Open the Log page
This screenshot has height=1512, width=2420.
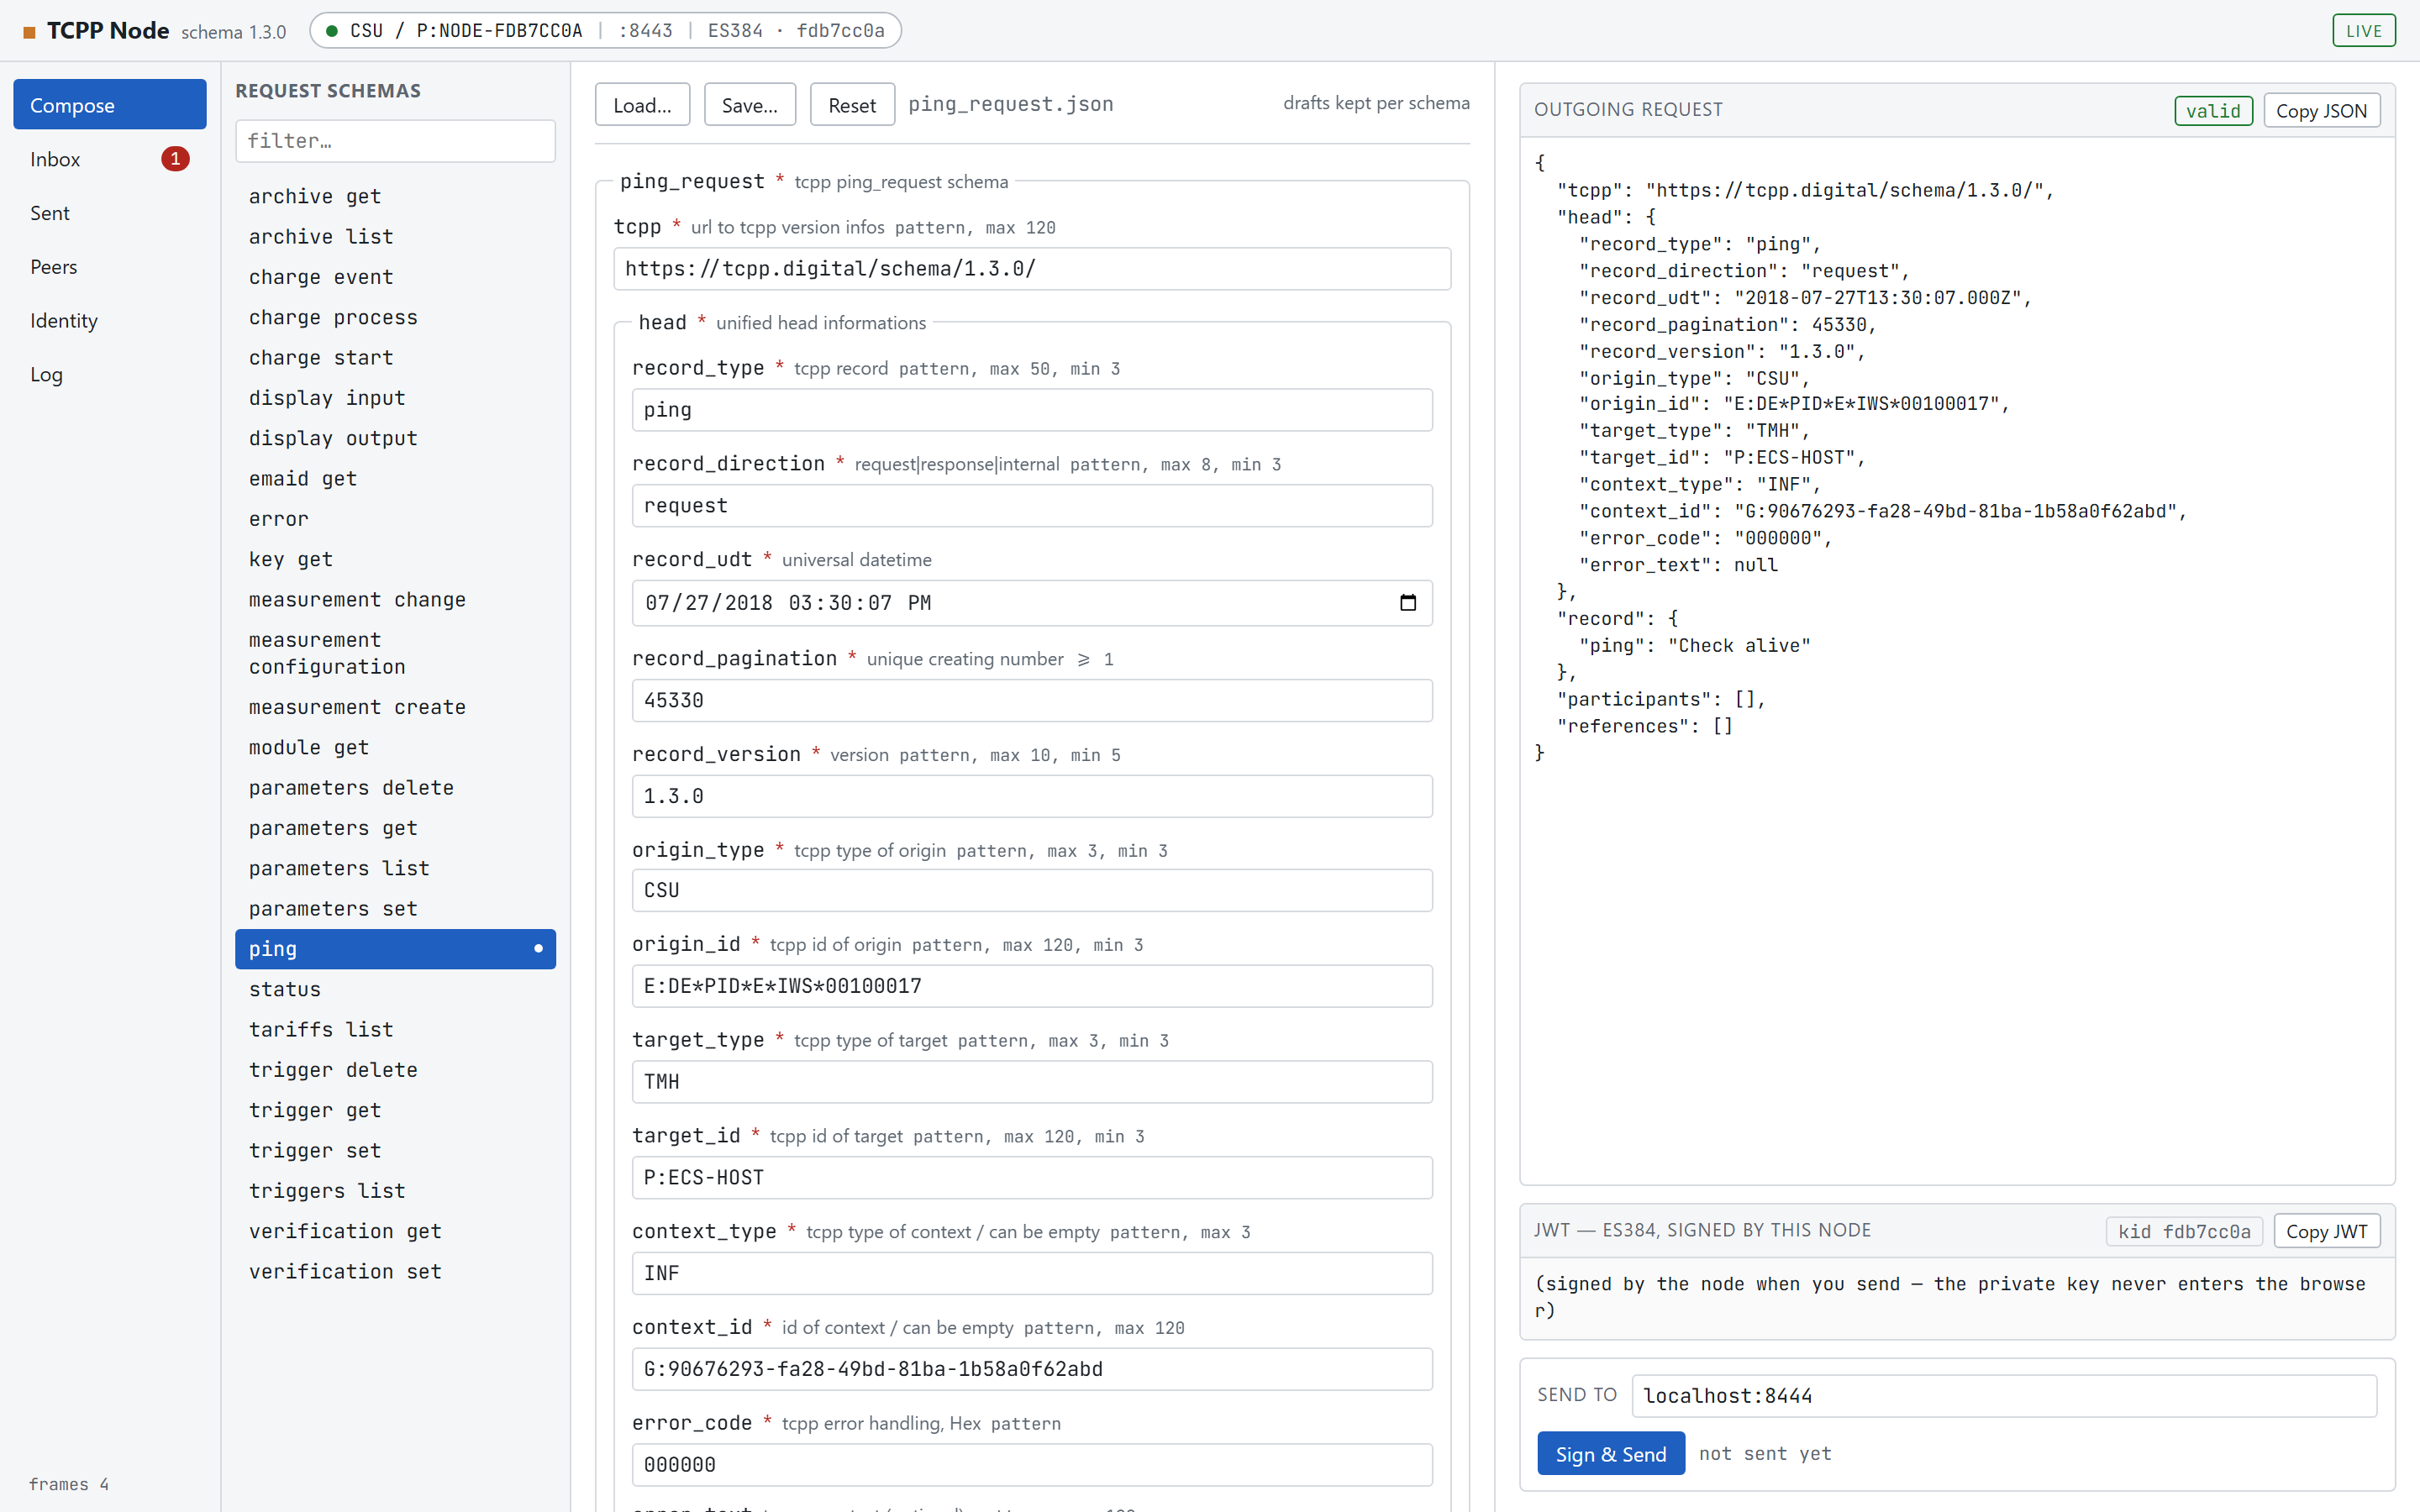pyautogui.click(x=110, y=375)
